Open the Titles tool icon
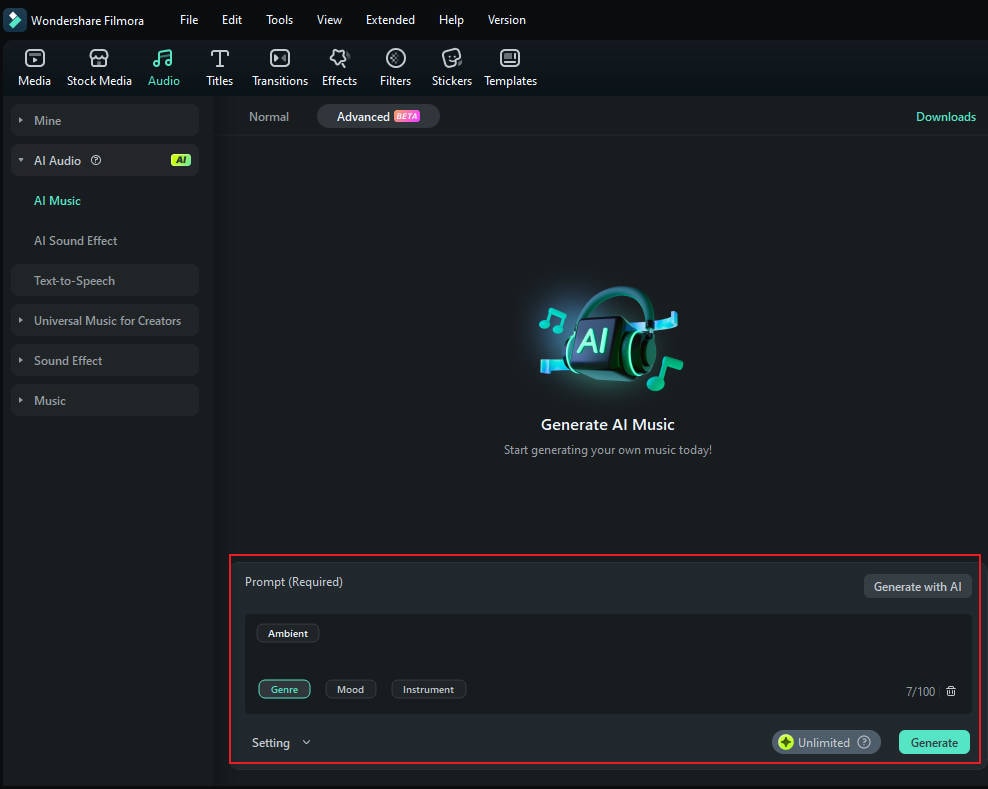Viewport: 988px width, 789px height. click(219, 59)
